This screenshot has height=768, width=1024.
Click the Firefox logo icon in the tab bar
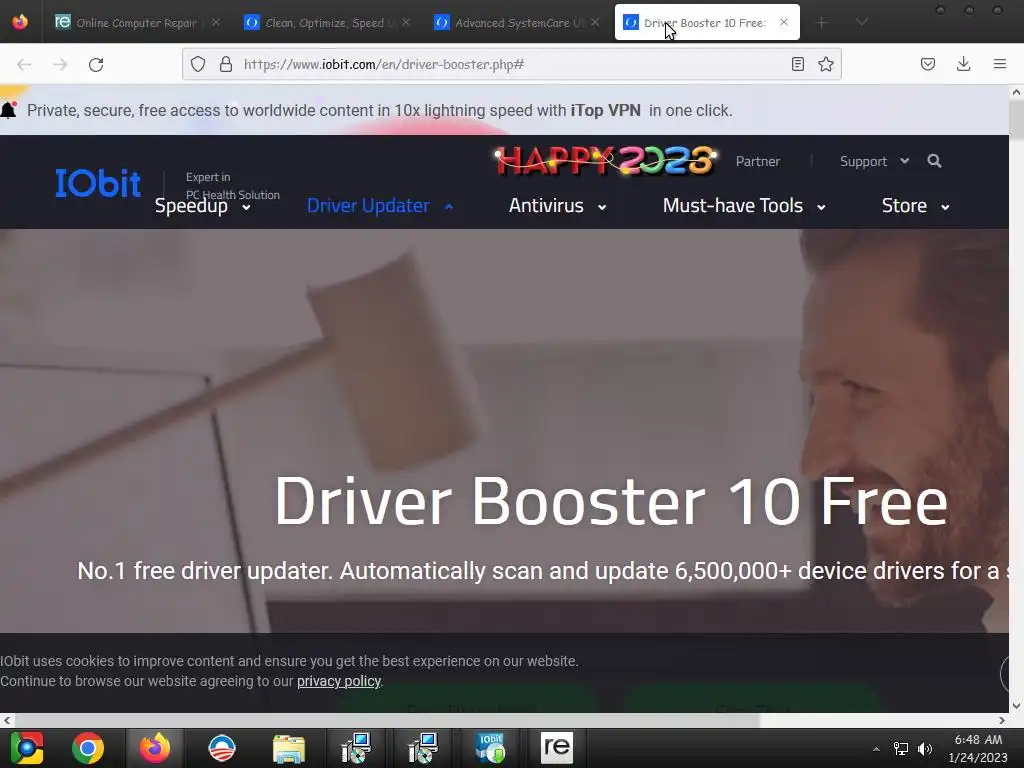20,22
